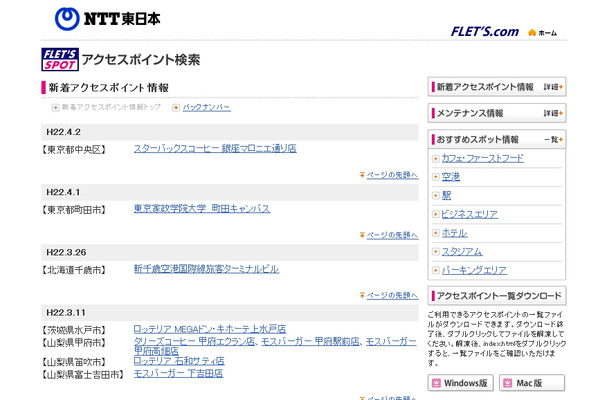
Task: Click the NTT East Japan logo
Action: click(108, 19)
